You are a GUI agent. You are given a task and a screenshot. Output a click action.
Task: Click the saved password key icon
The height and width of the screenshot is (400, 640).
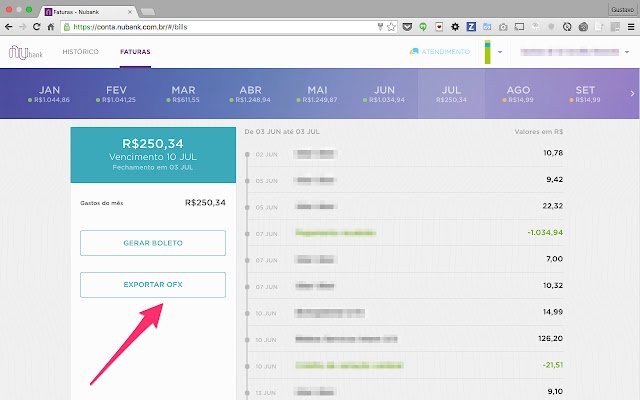click(380, 27)
